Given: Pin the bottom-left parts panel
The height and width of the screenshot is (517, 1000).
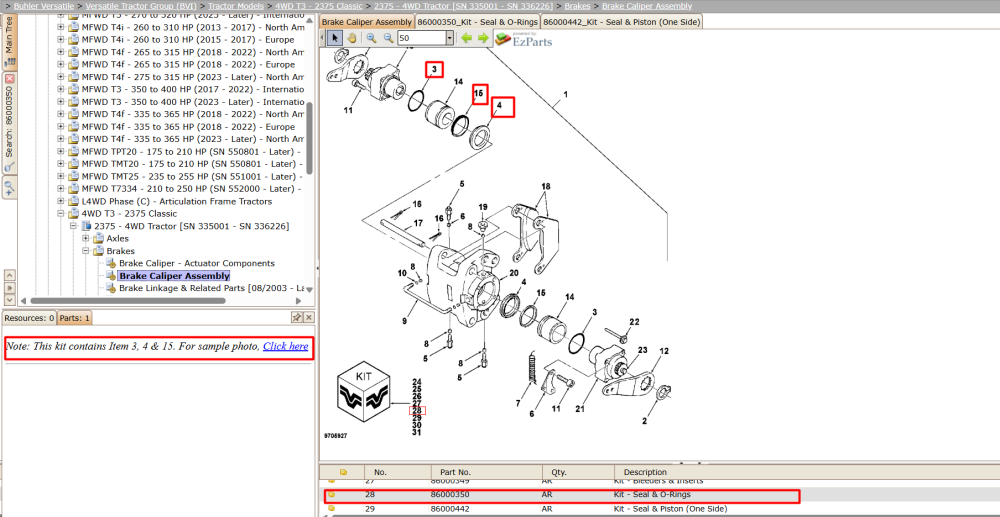Looking at the screenshot, I should 297,317.
